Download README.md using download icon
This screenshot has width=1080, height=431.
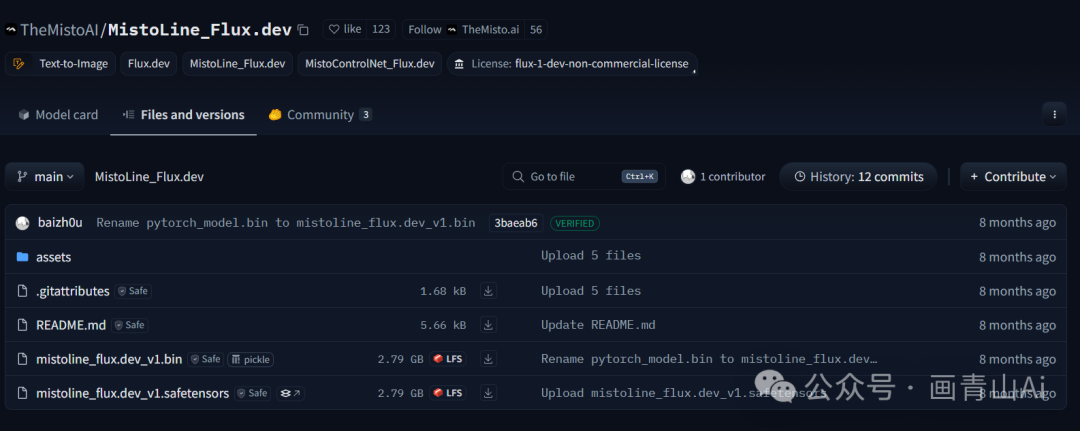(488, 325)
